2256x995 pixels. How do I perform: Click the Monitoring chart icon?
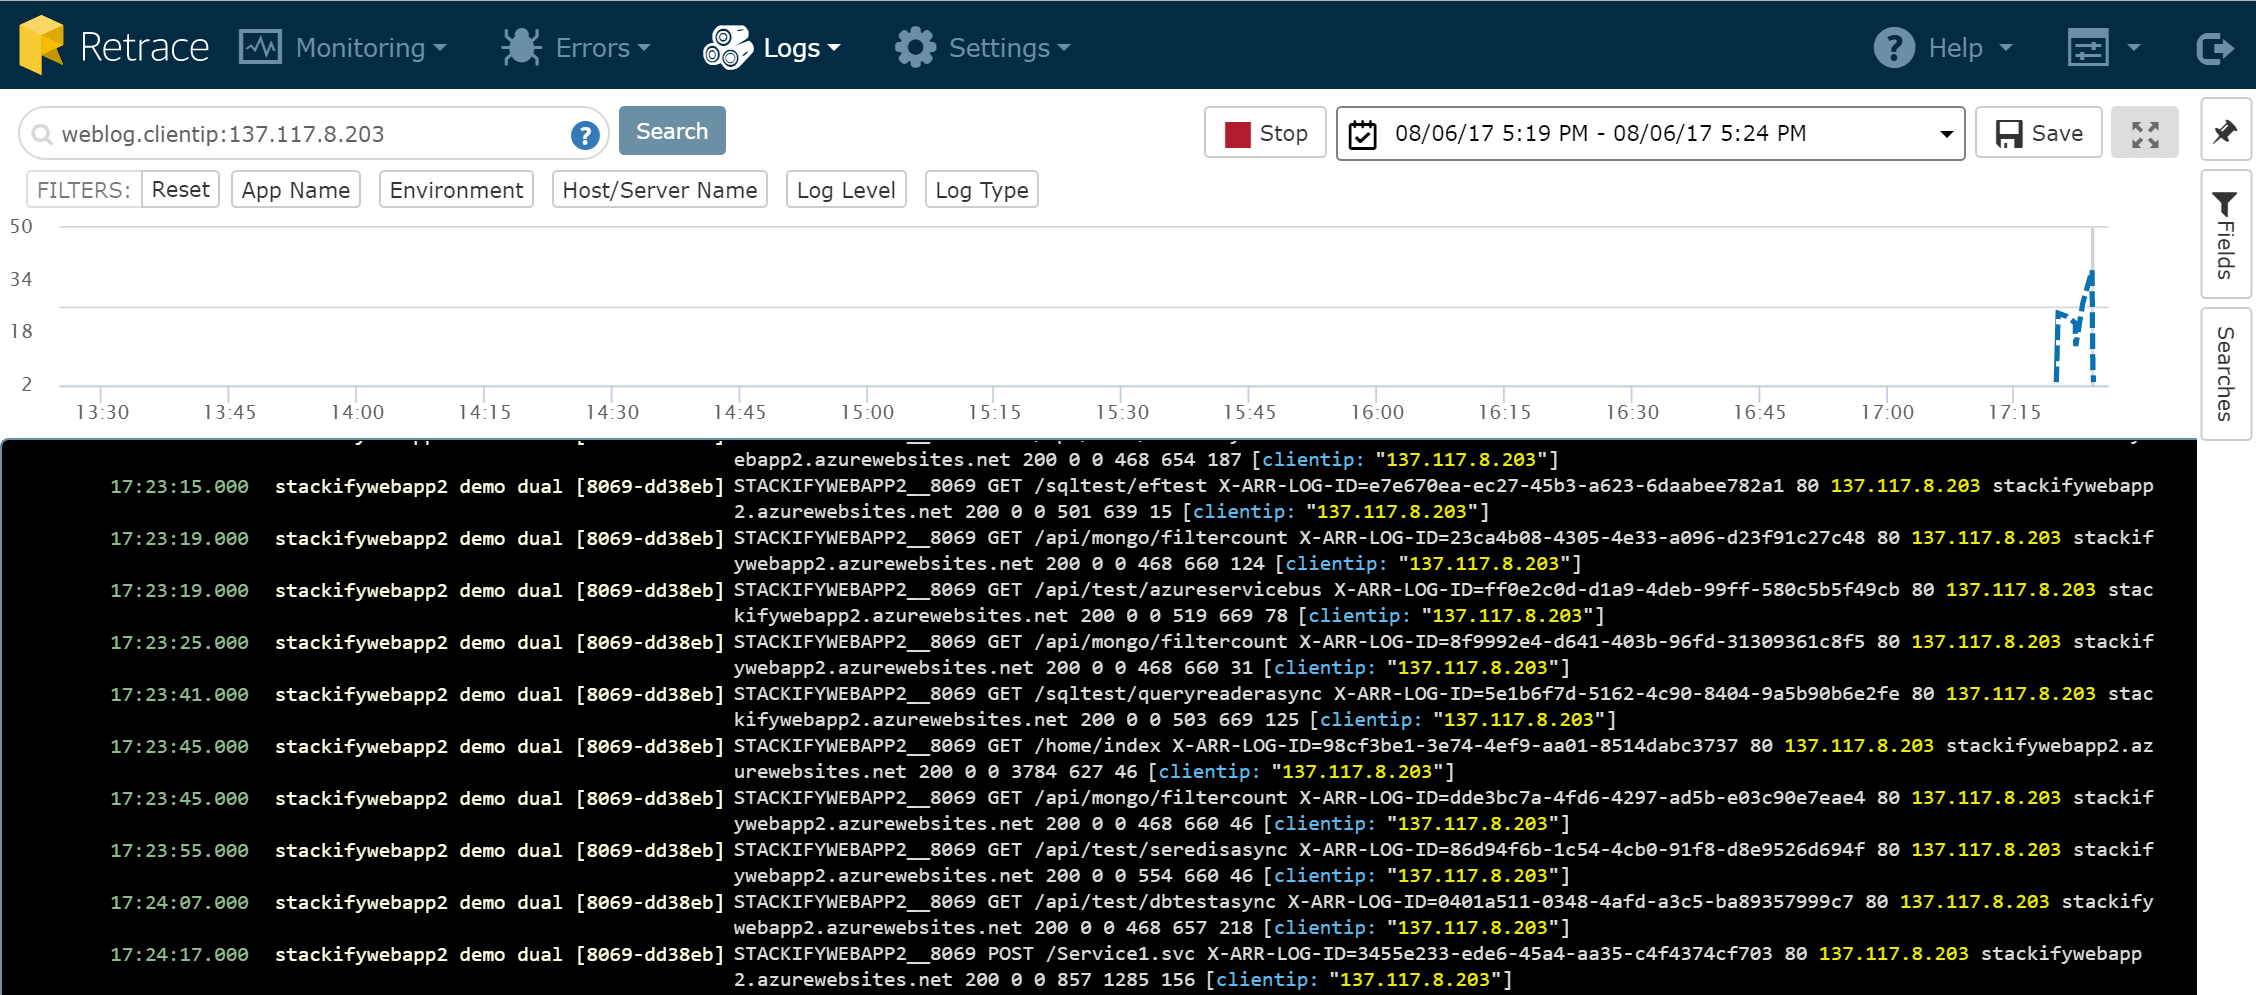tap(260, 47)
